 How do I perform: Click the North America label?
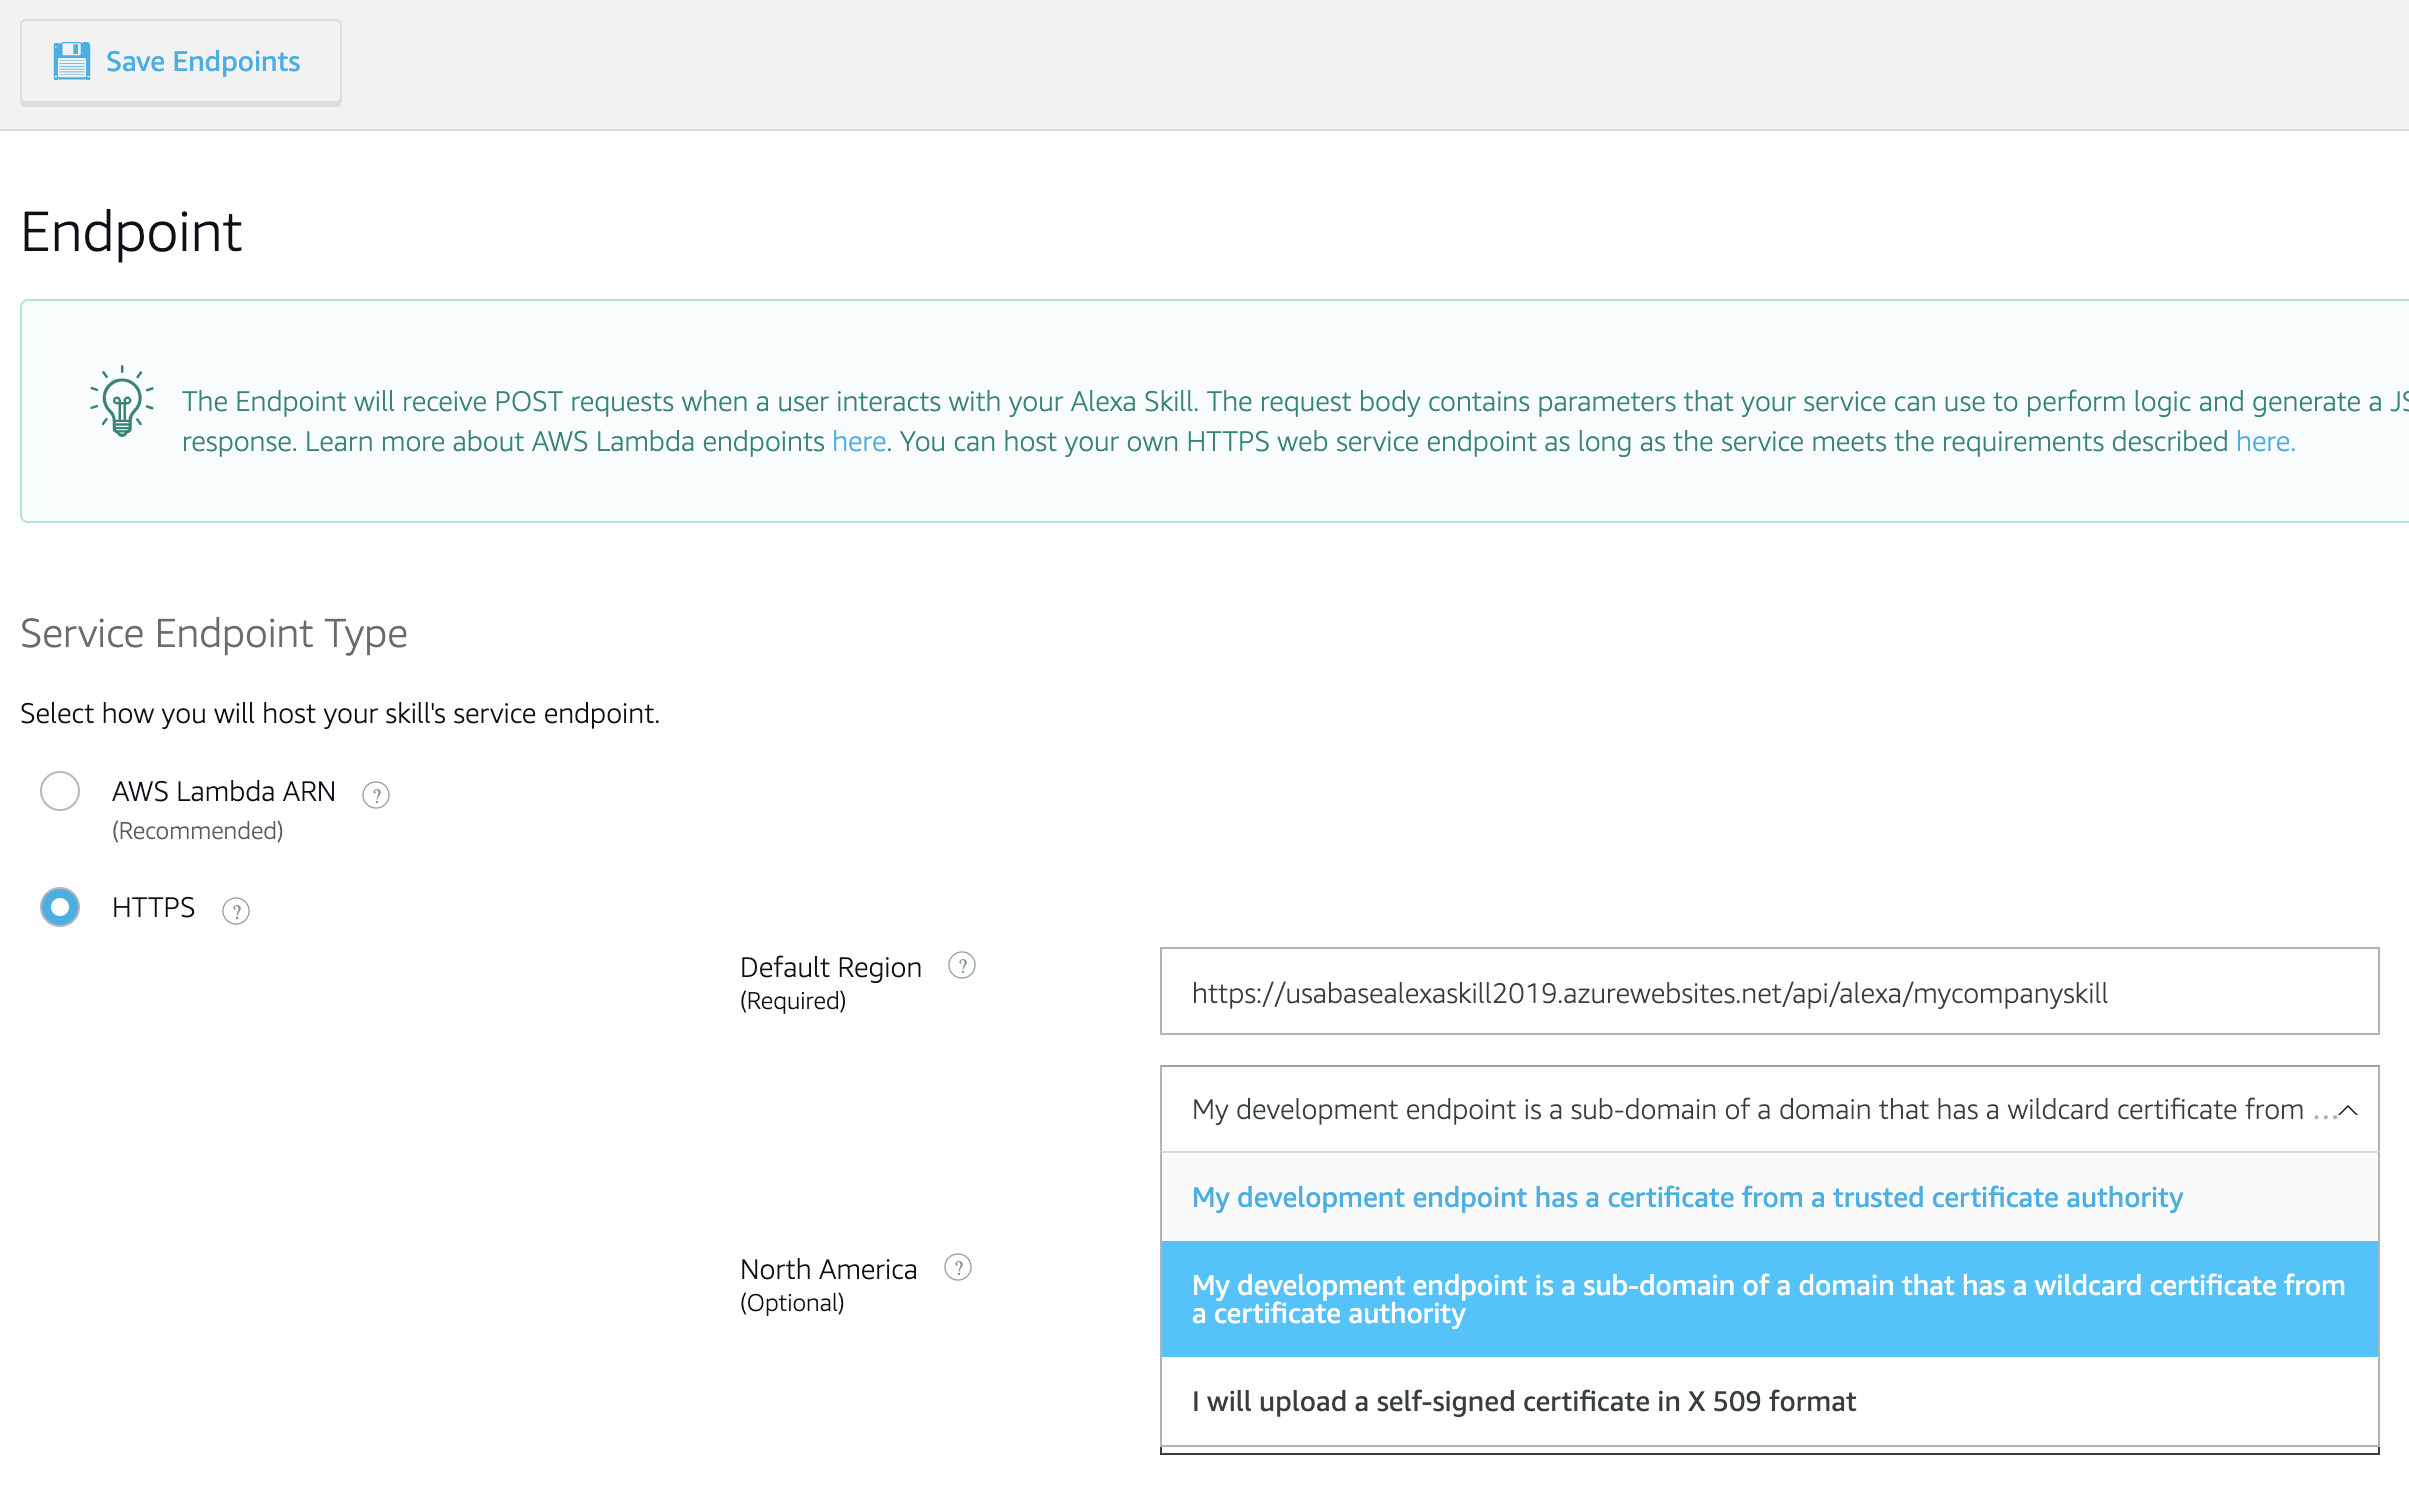click(828, 1269)
